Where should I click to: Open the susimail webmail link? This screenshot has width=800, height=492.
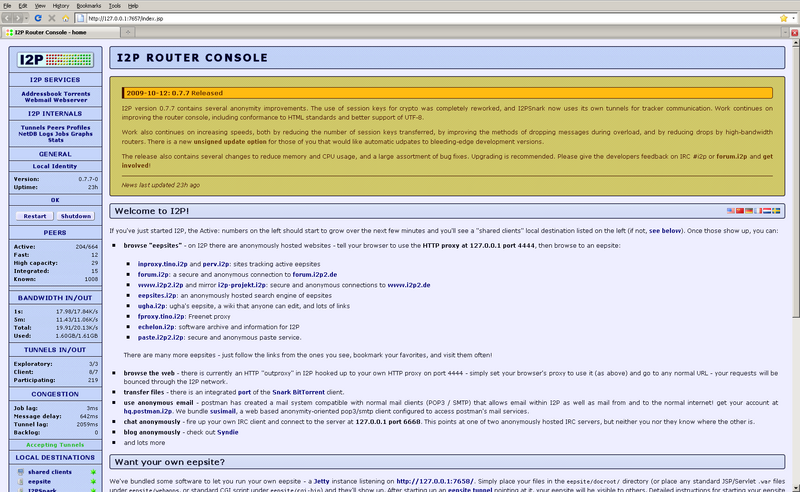[222, 411]
